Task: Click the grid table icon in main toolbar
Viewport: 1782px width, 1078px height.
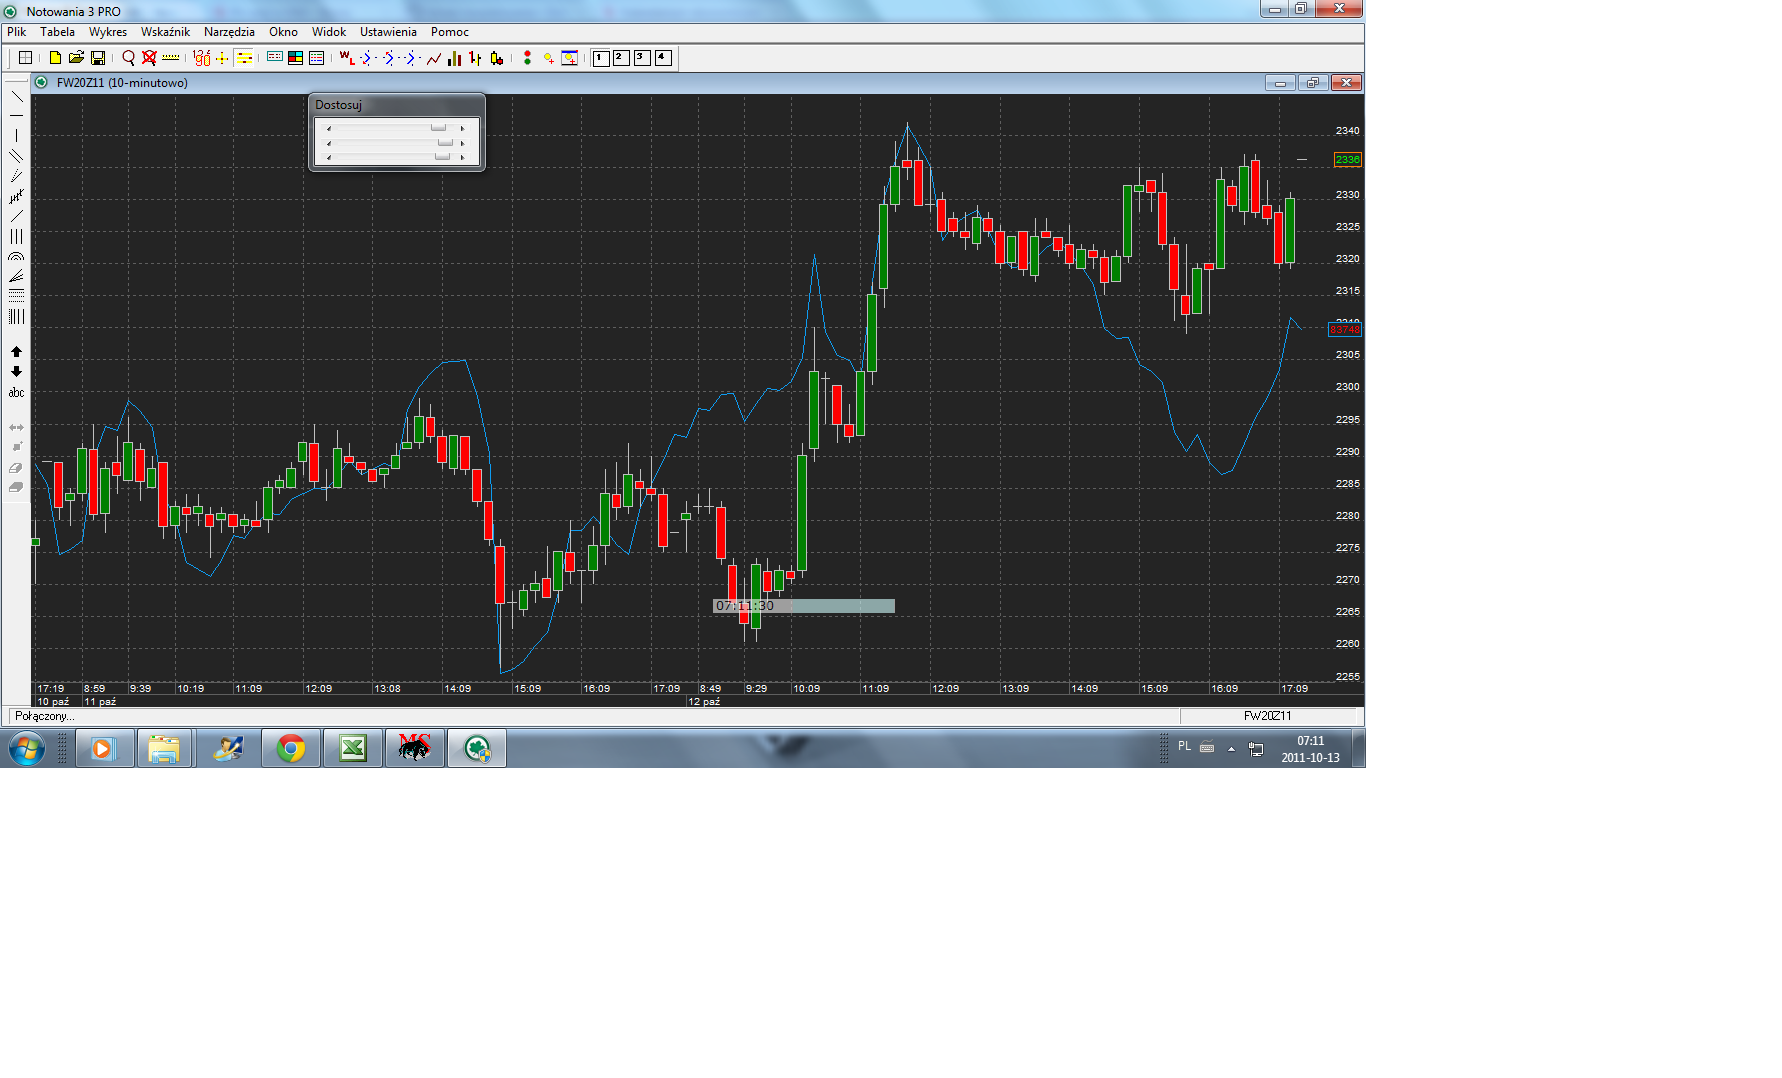Action: click(26, 58)
